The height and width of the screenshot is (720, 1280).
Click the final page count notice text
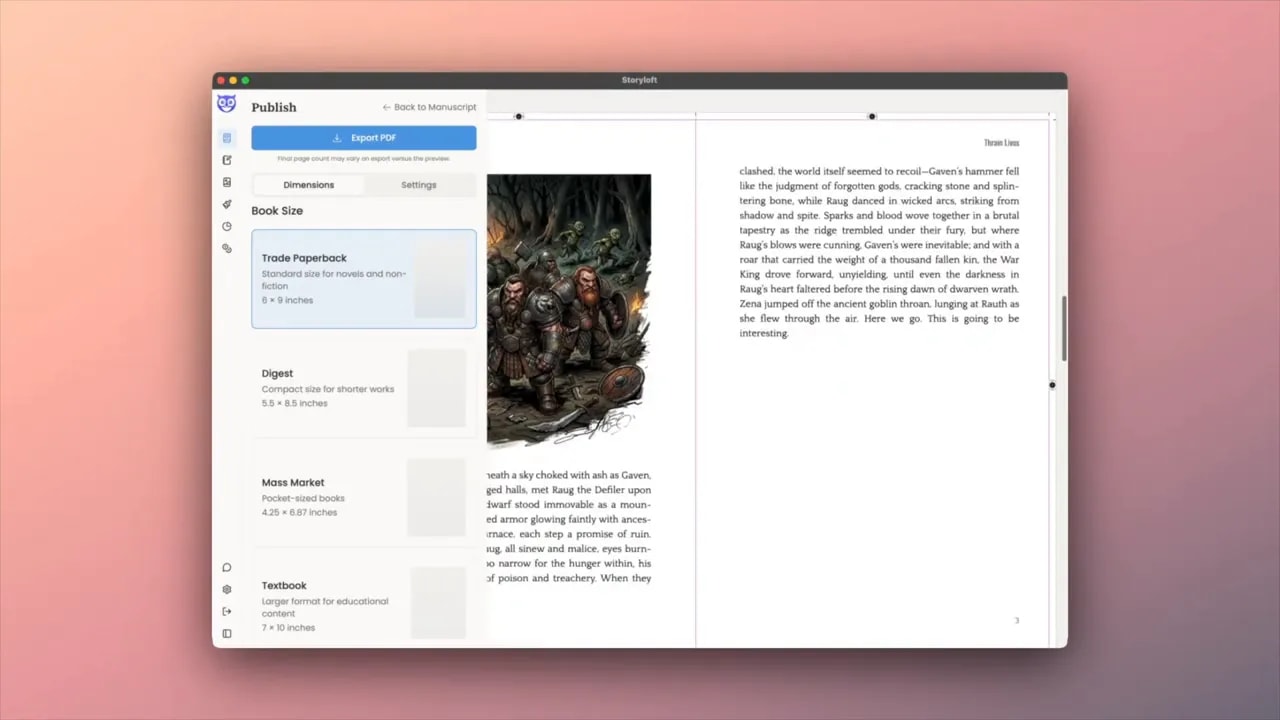(364, 158)
